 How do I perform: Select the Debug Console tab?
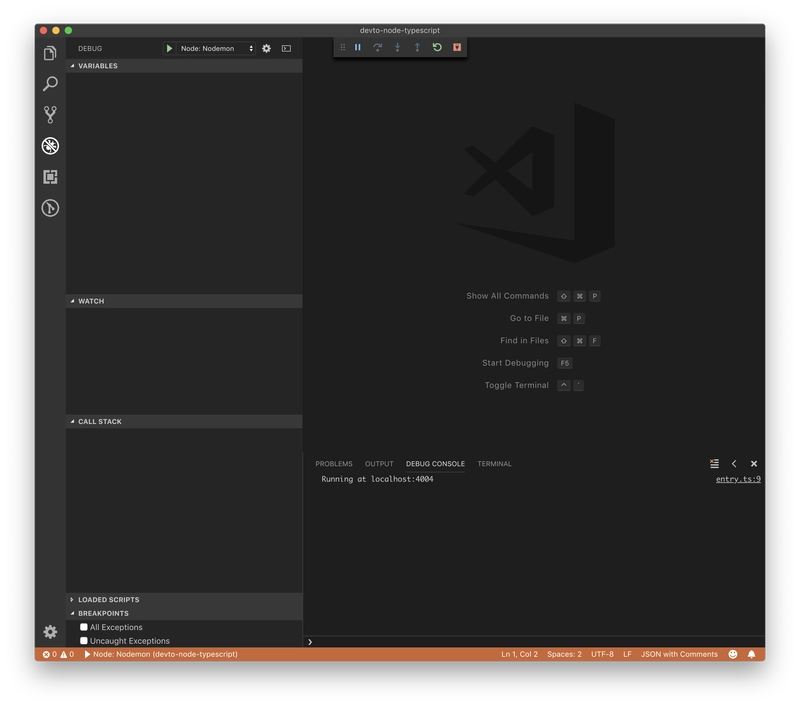tap(435, 464)
